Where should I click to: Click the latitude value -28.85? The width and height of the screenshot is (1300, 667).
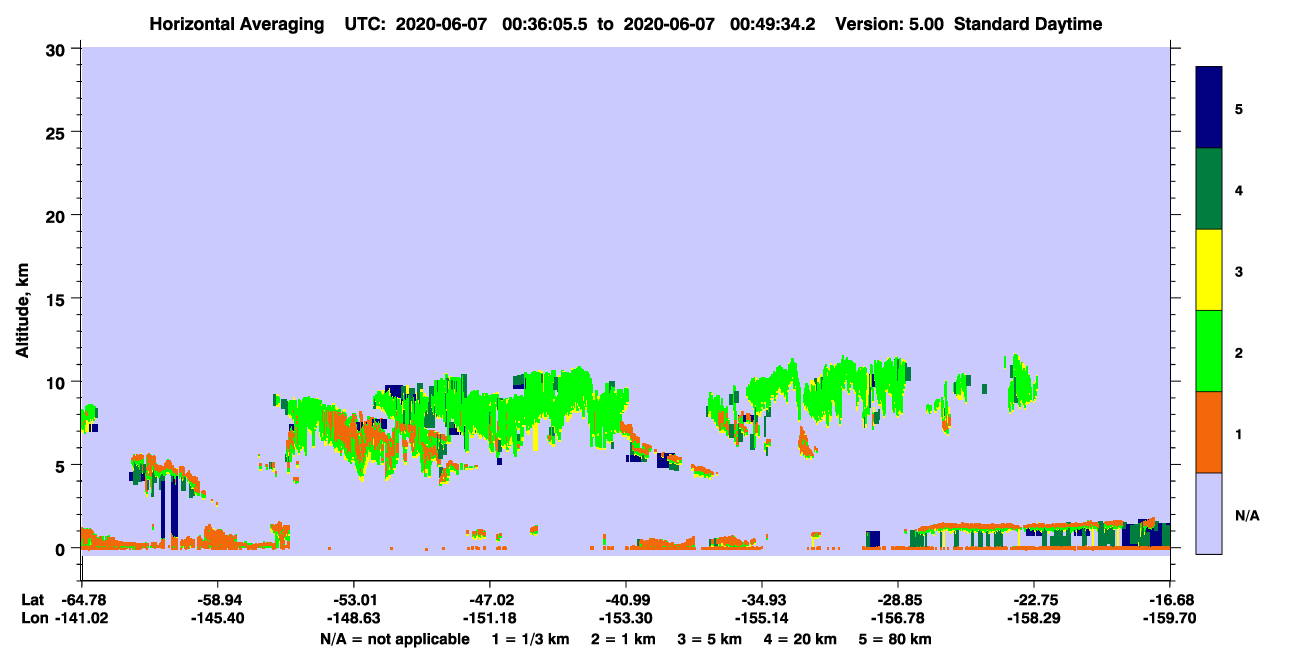click(898, 600)
